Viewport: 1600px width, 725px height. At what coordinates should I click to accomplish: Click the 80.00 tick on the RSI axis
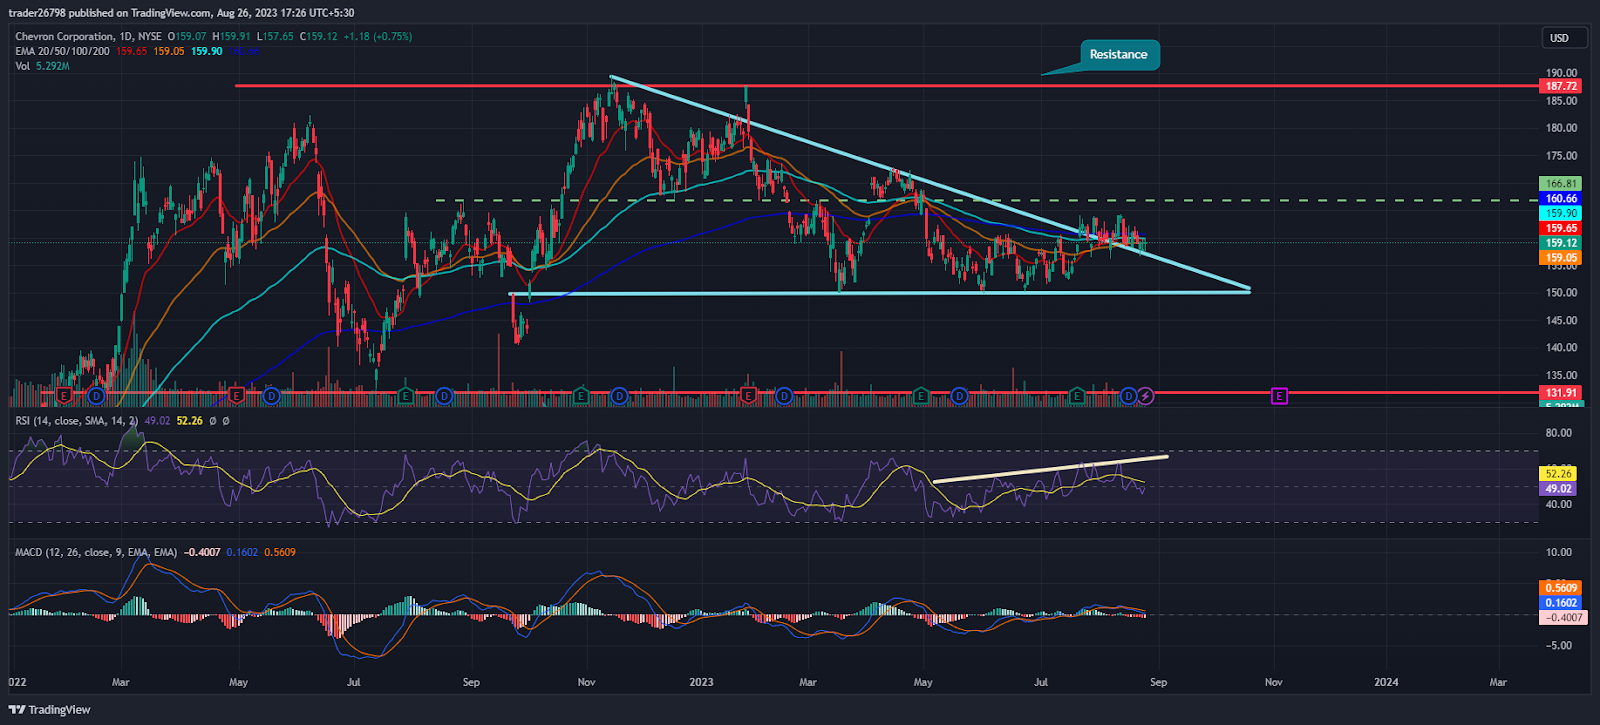click(1558, 433)
